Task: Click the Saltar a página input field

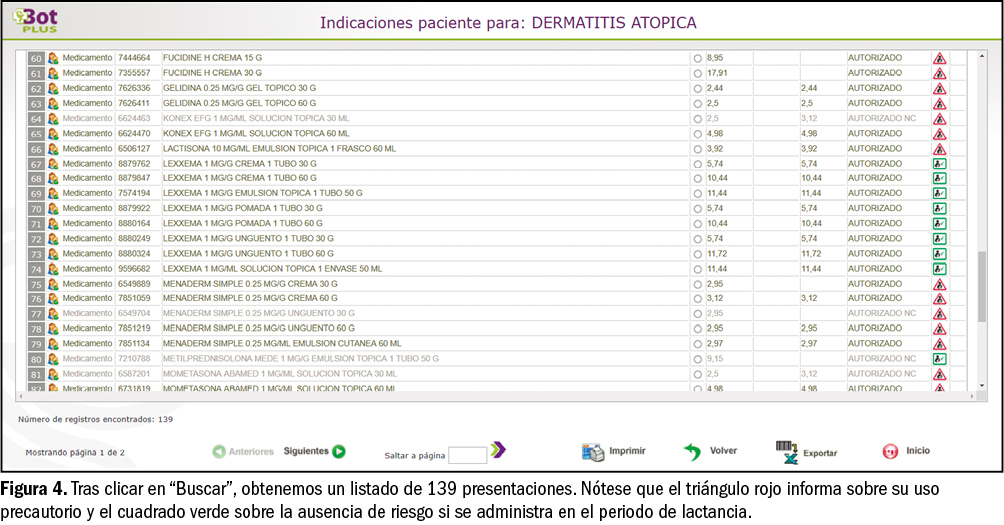Action: click(467, 455)
